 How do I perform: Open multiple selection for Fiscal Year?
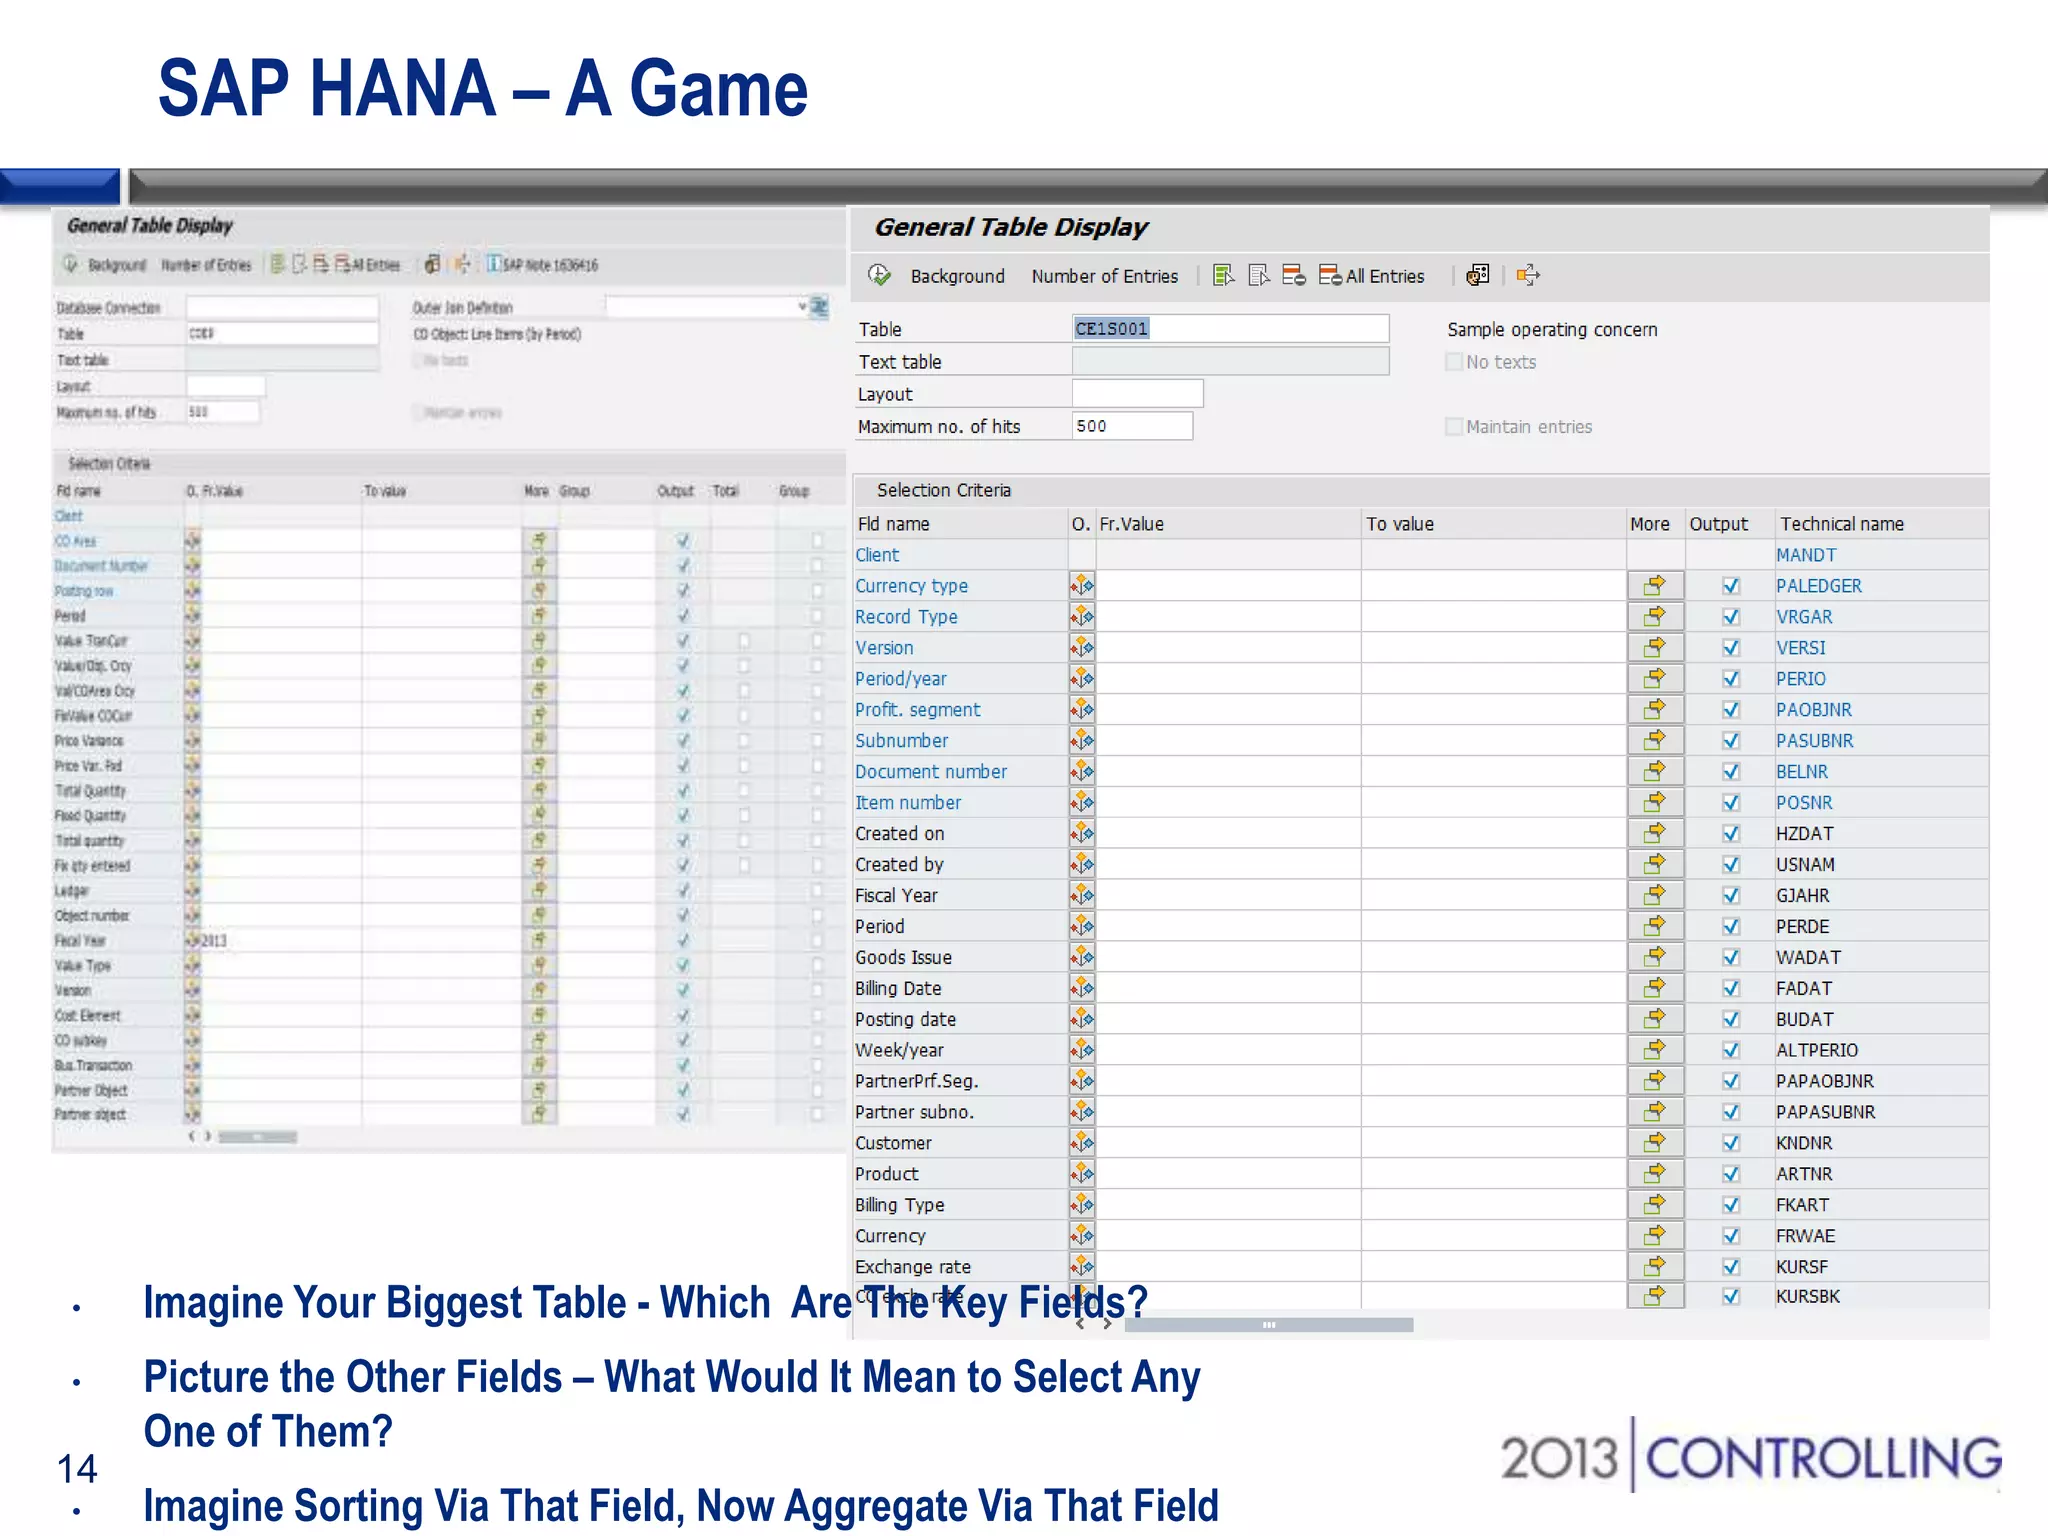[x=1655, y=896]
